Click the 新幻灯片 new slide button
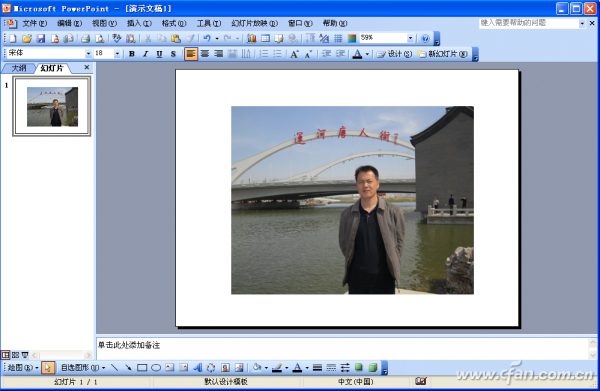 pos(443,54)
